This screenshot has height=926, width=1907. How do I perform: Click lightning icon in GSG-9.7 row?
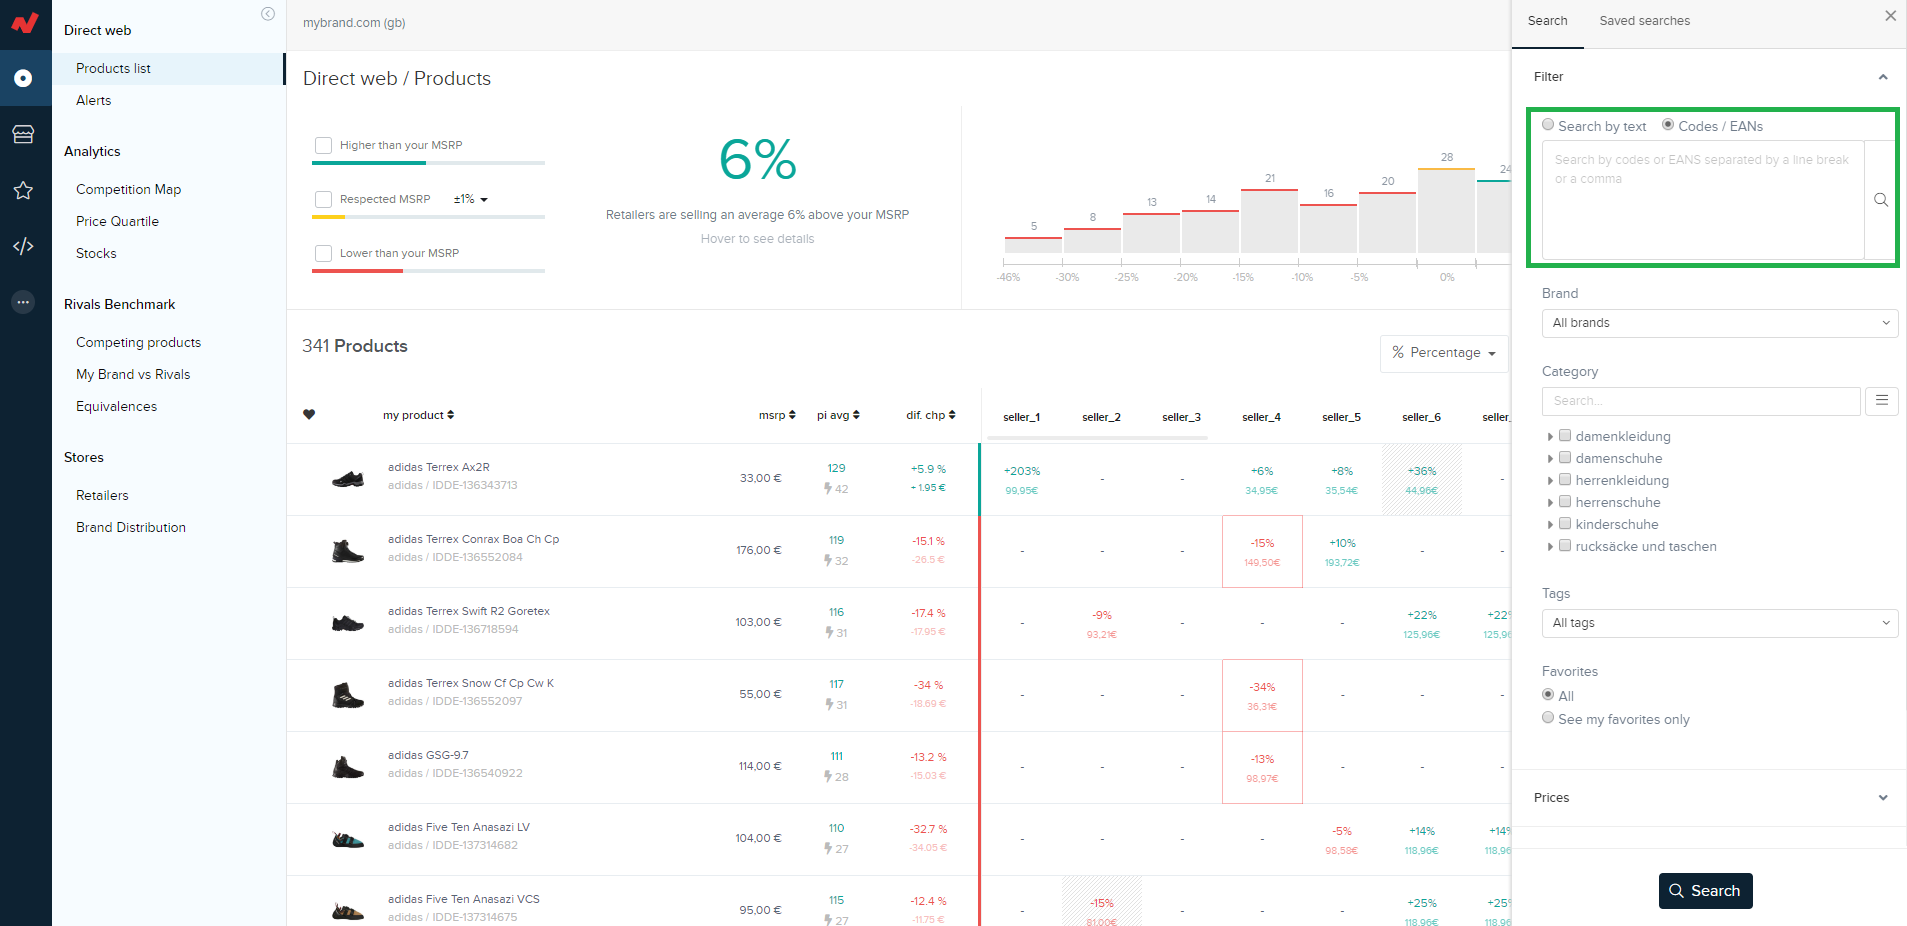click(x=828, y=777)
